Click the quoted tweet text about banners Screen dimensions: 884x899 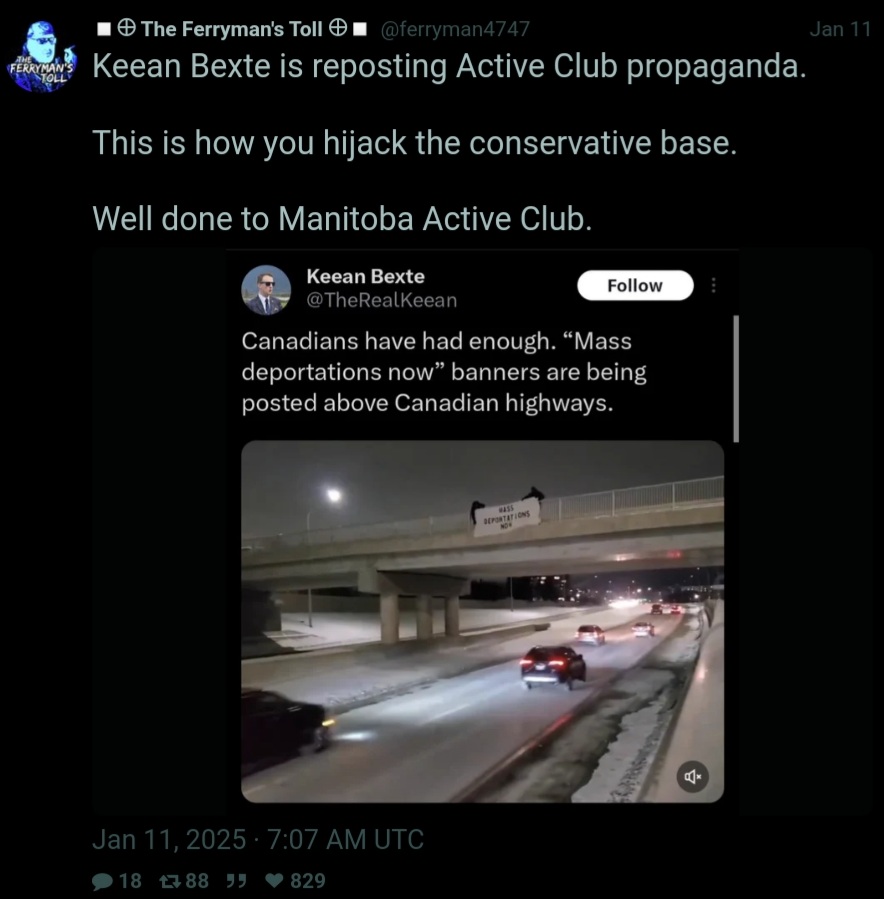click(x=444, y=372)
